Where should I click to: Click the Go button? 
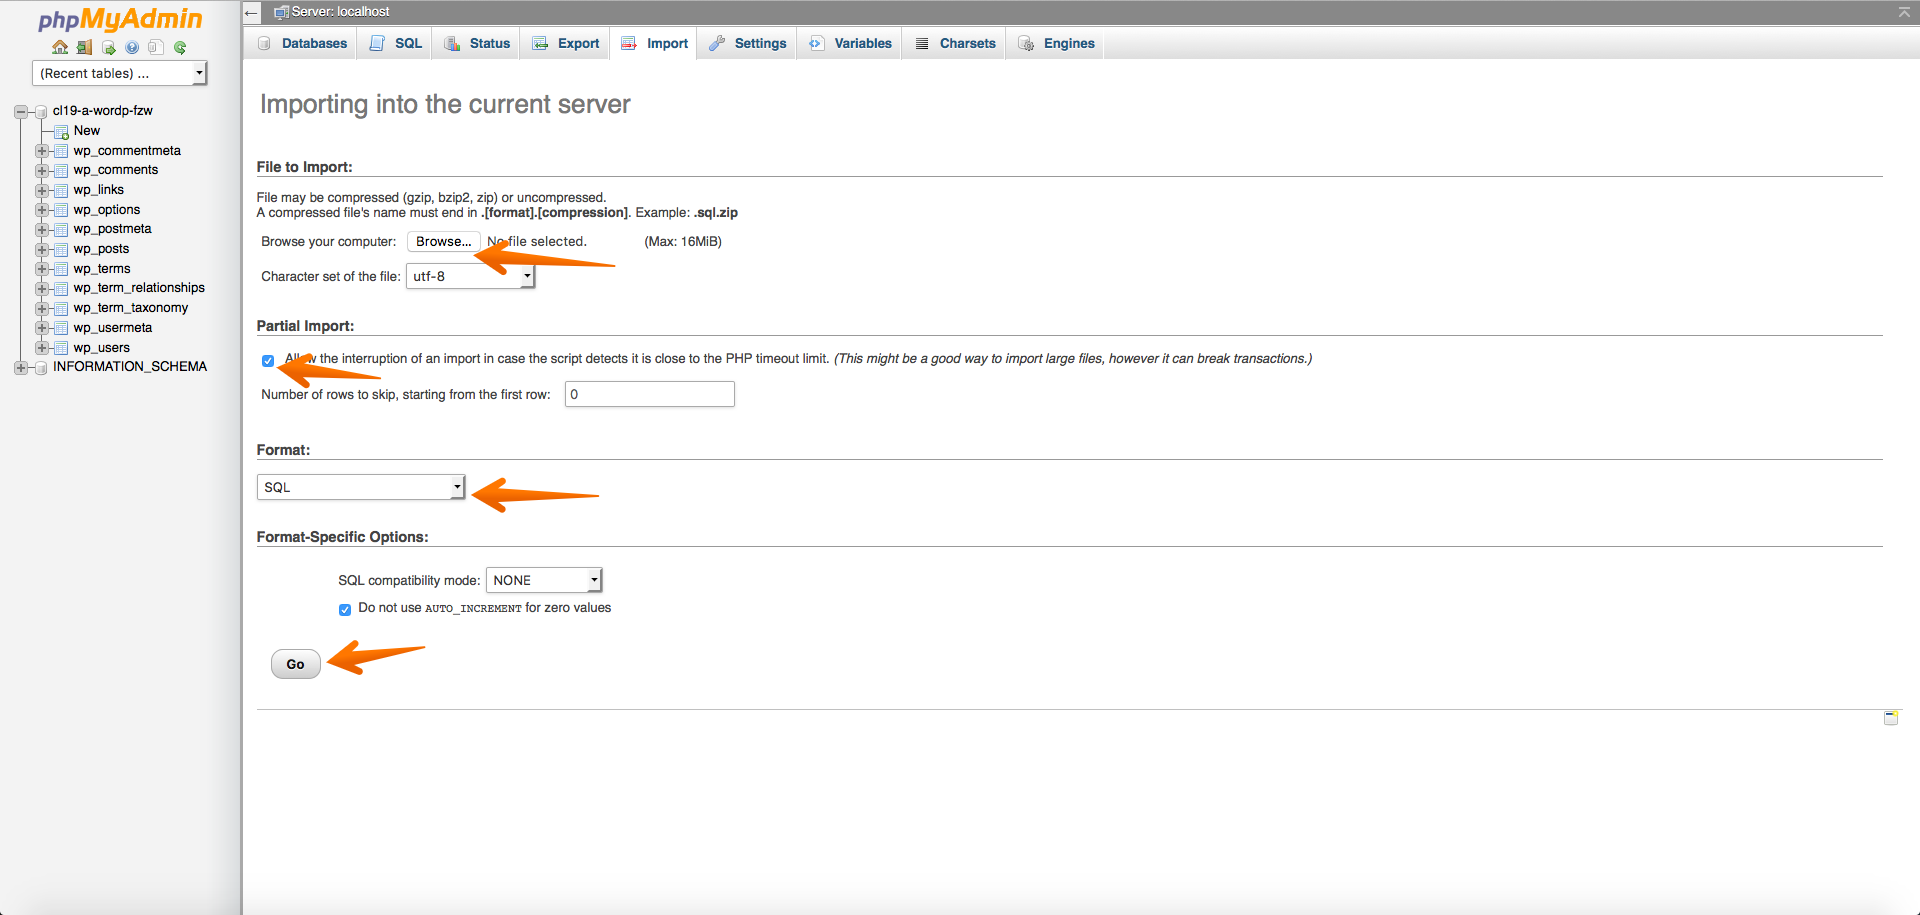click(x=295, y=664)
